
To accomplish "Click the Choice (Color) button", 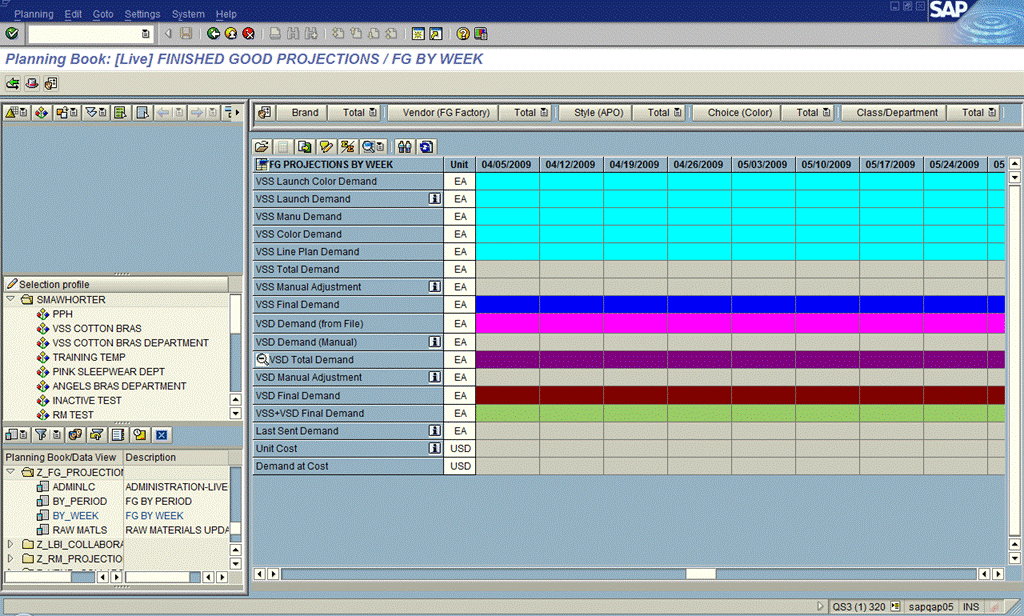I will coord(737,112).
